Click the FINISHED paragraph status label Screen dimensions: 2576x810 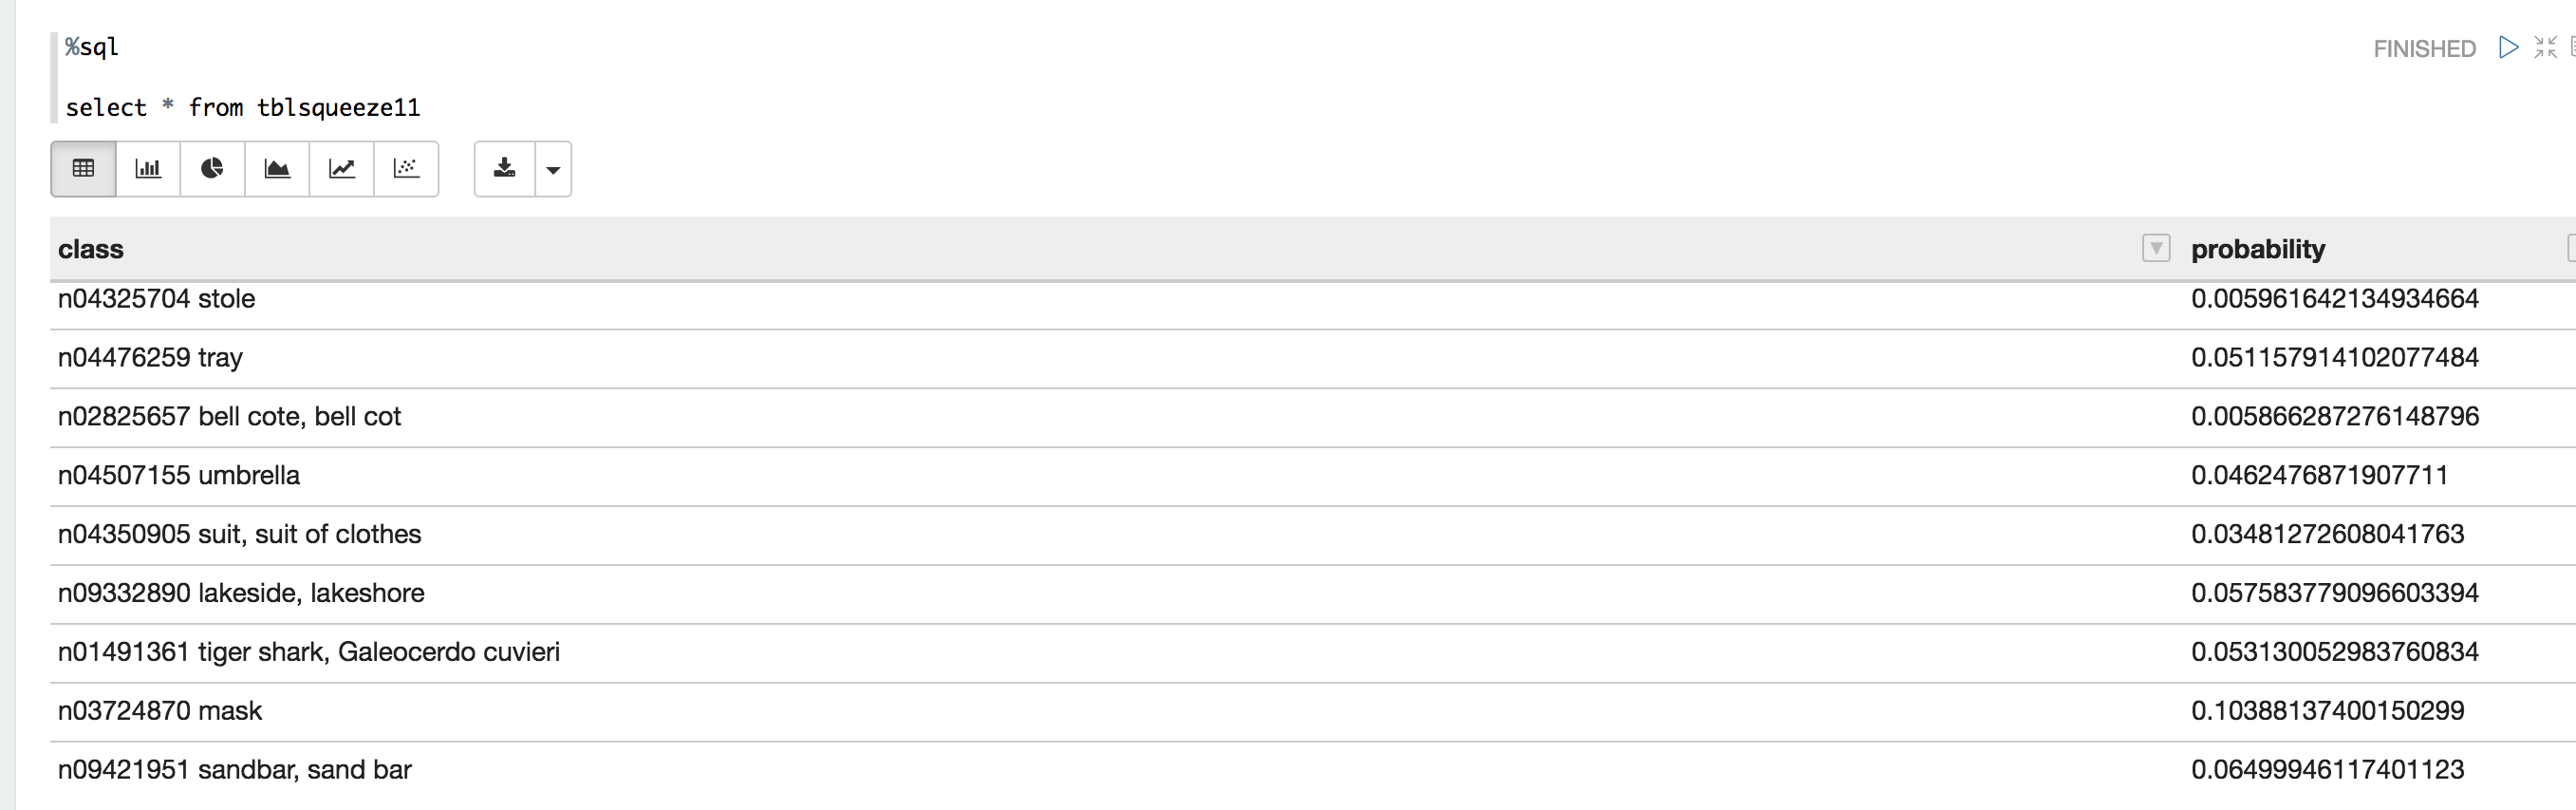click(2424, 49)
